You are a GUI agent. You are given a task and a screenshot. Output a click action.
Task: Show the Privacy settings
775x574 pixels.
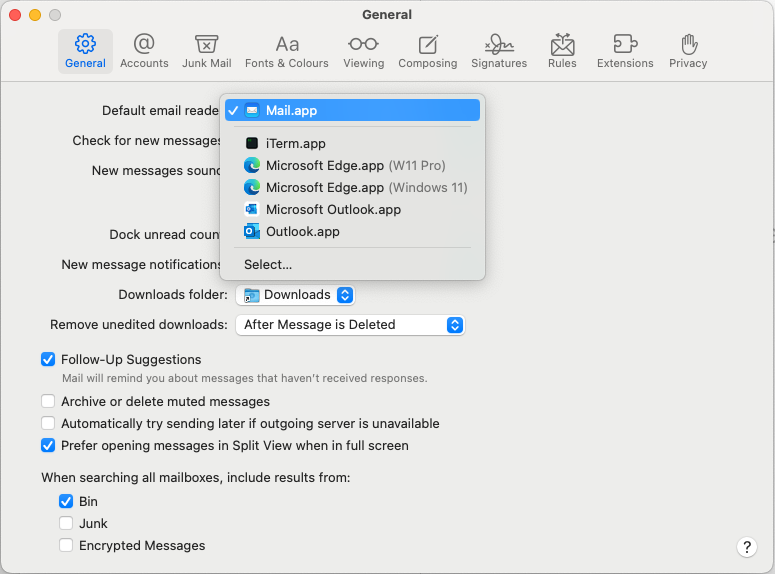pos(688,51)
